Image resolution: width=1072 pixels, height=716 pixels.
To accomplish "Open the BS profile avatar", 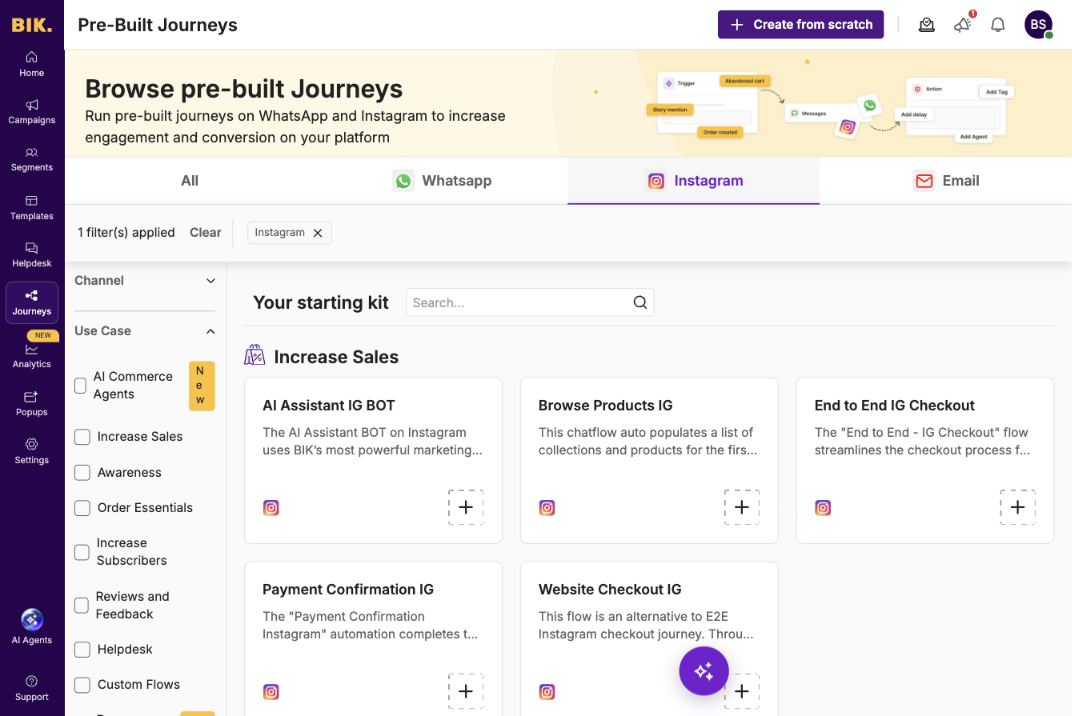I will point(1038,25).
